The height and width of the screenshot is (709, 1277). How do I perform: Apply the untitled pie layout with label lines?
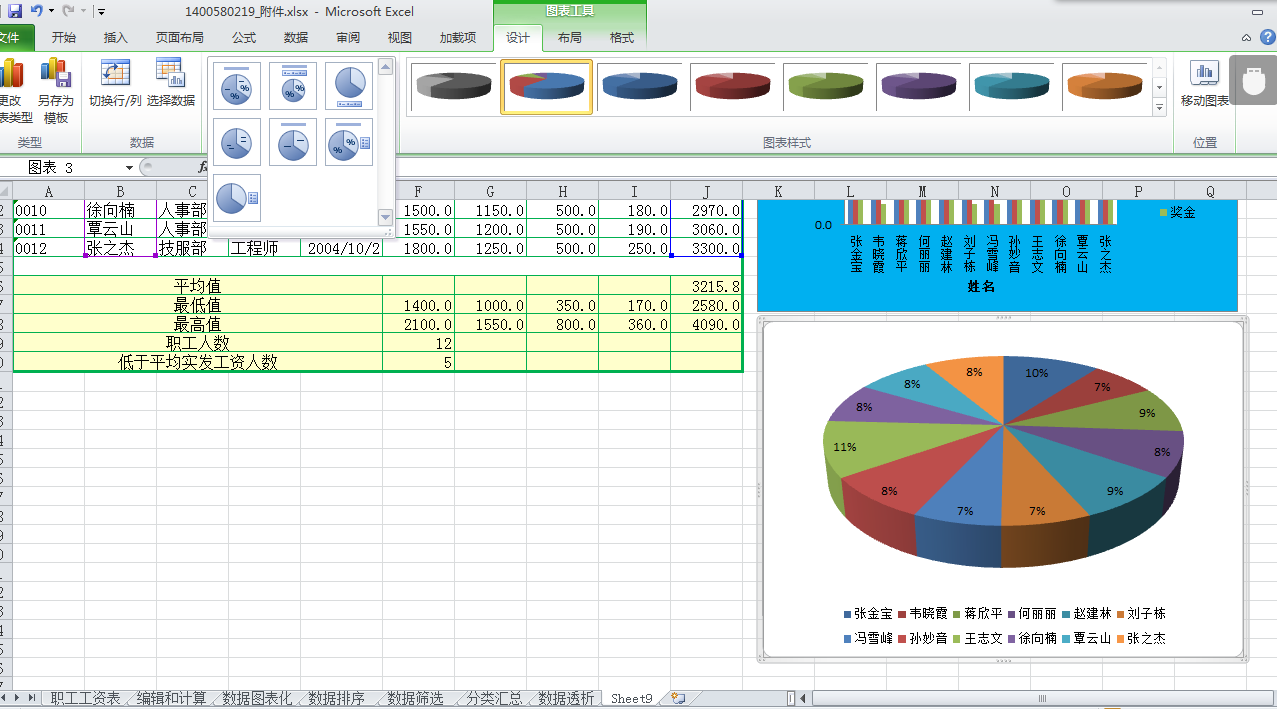237,142
